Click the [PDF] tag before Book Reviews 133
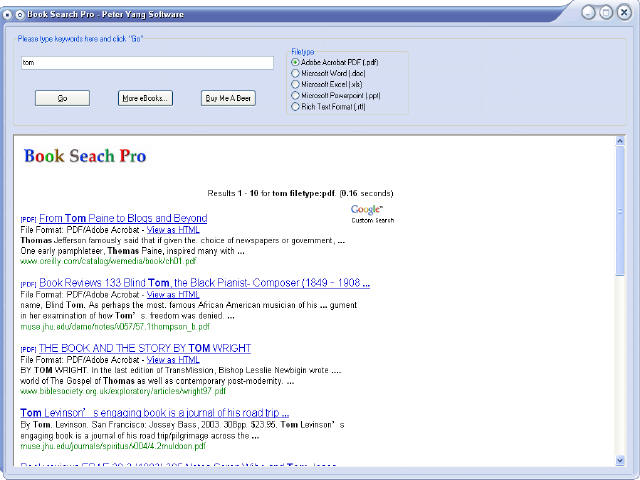Image resolution: width=640 pixels, height=480 pixels. pos(29,284)
